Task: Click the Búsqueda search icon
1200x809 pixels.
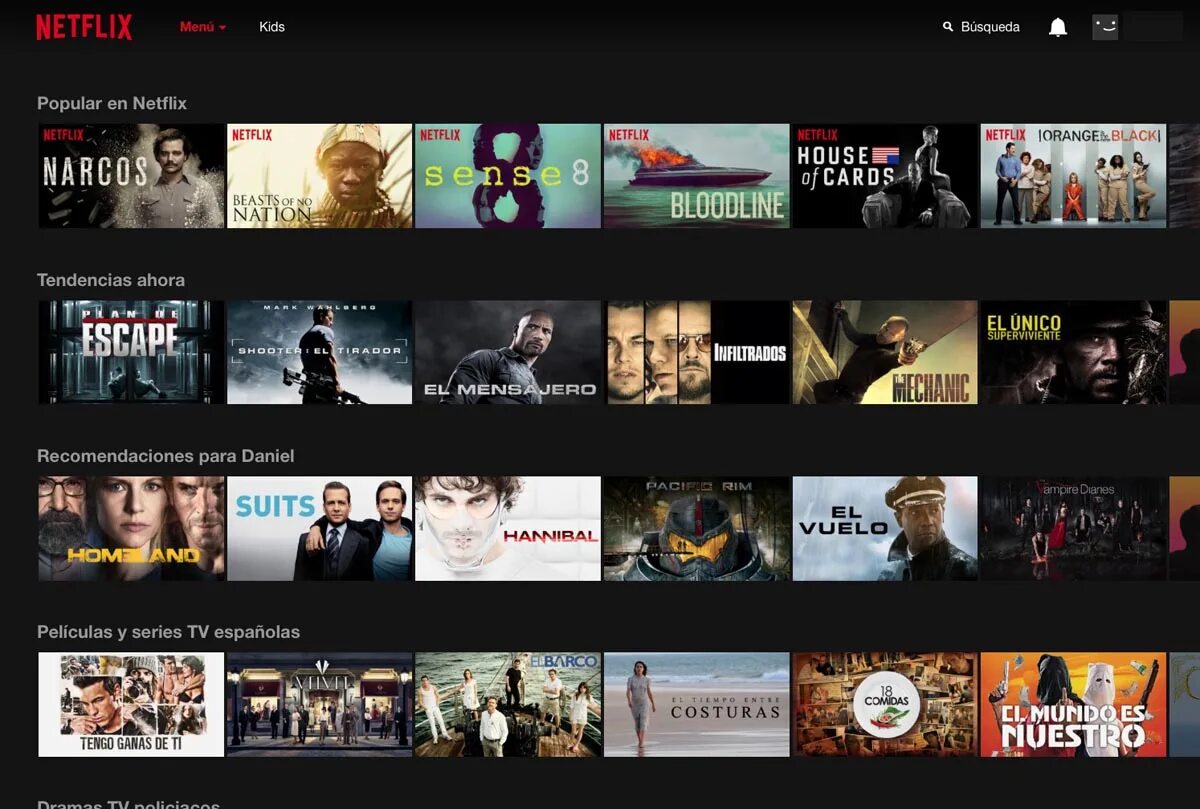Action: (x=948, y=27)
